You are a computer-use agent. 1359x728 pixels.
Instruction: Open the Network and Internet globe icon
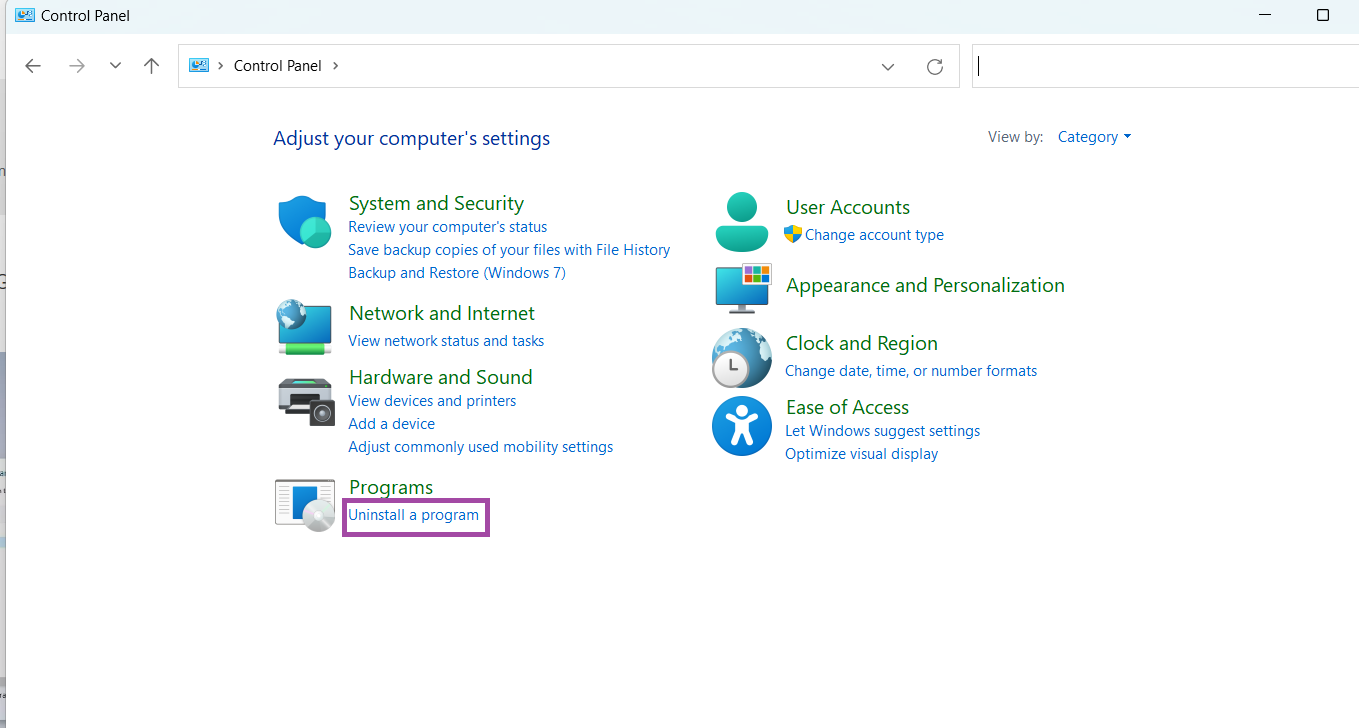click(x=305, y=326)
